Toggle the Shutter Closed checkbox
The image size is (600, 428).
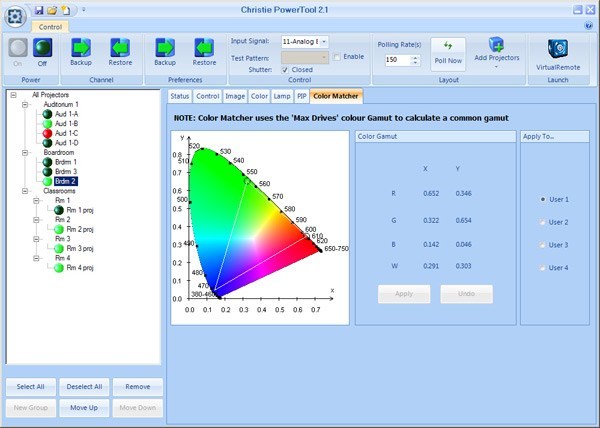(285, 70)
